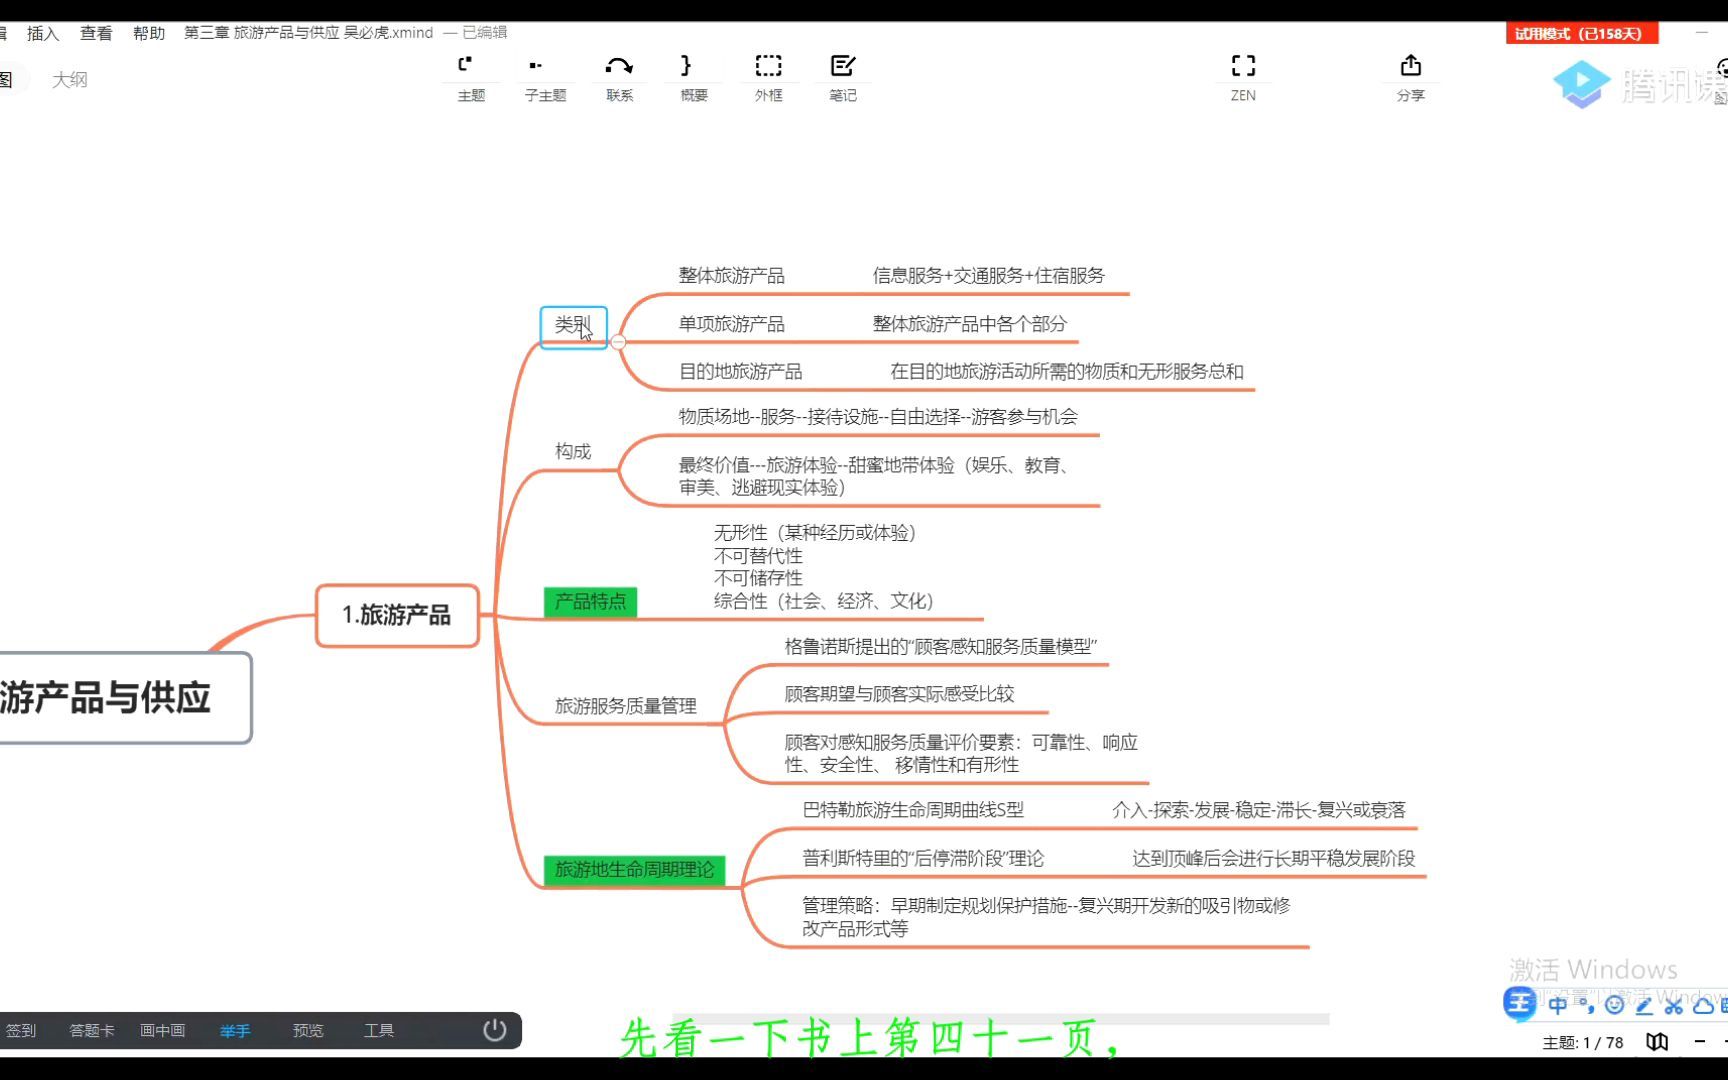Select 达到顶峰后会进行长期平稳发展阶段 node
This screenshot has width=1728, height=1080.
[x=1273, y=859]
